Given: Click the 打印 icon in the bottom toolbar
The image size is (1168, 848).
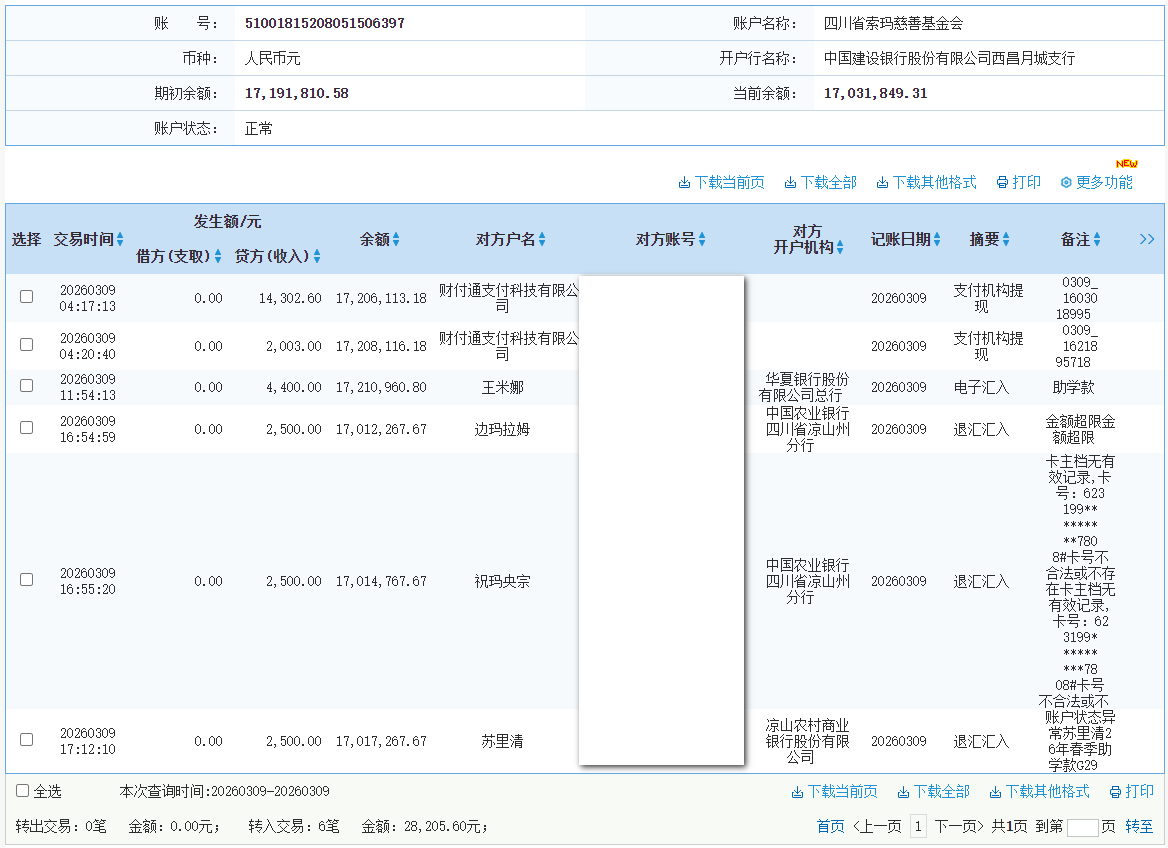Looking at the screenshot, I should tap(1116, 791).
